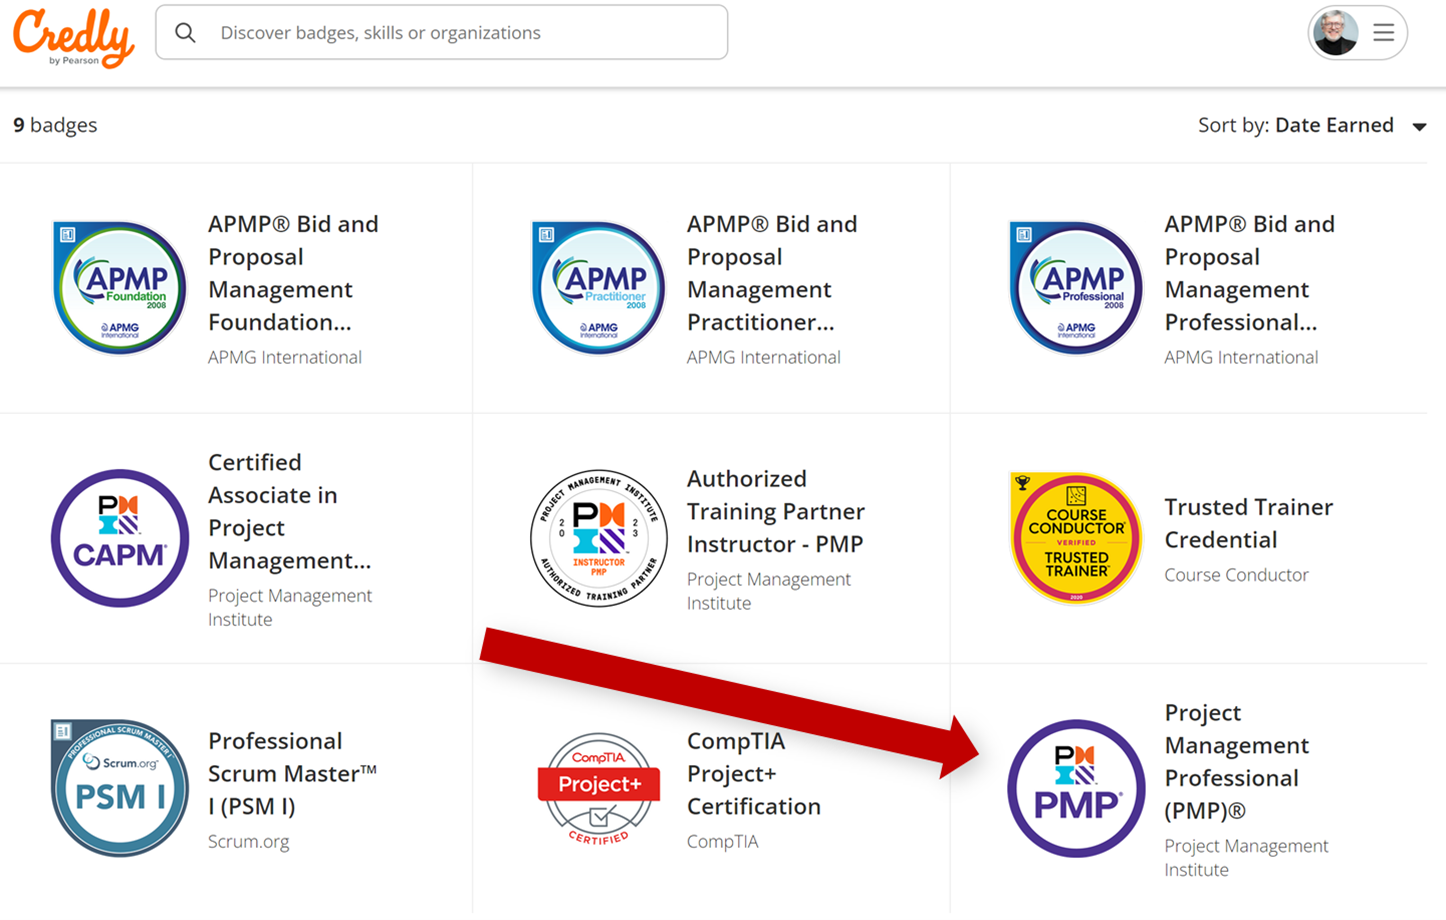Open Professional Scrum Master I title link
The width and height of the screenshot is (1446, 920).
[292, 773]
